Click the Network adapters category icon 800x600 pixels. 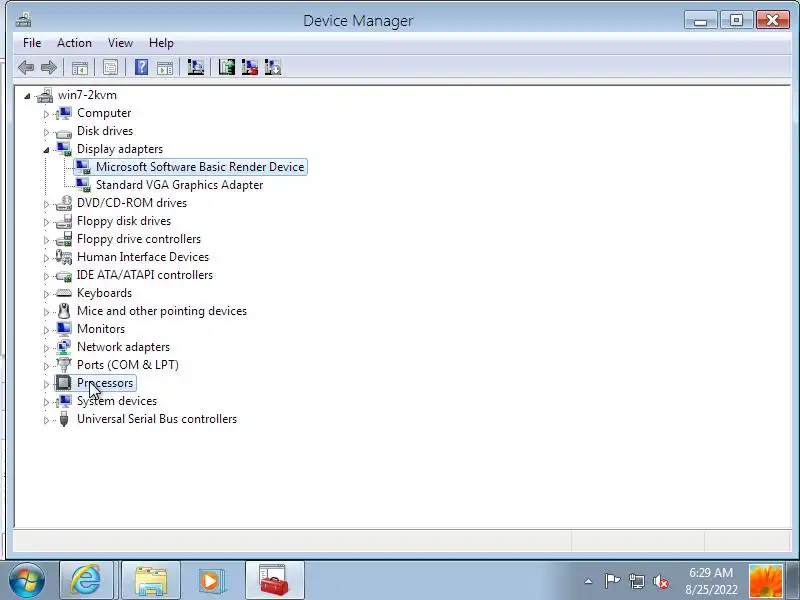pos(64,347)
